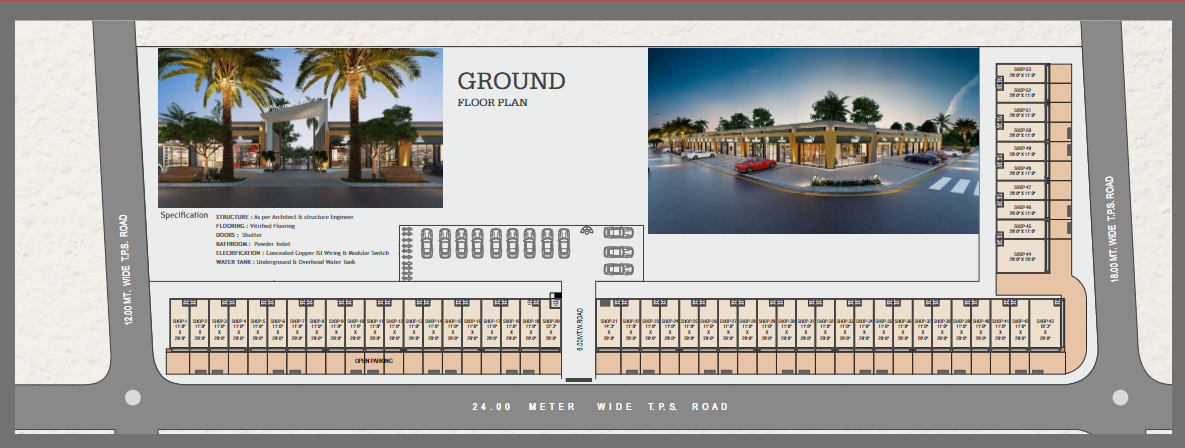1185x448 pixels.
Task: Click the OPEN PARKING label
Action: click(x=374, y=360)
